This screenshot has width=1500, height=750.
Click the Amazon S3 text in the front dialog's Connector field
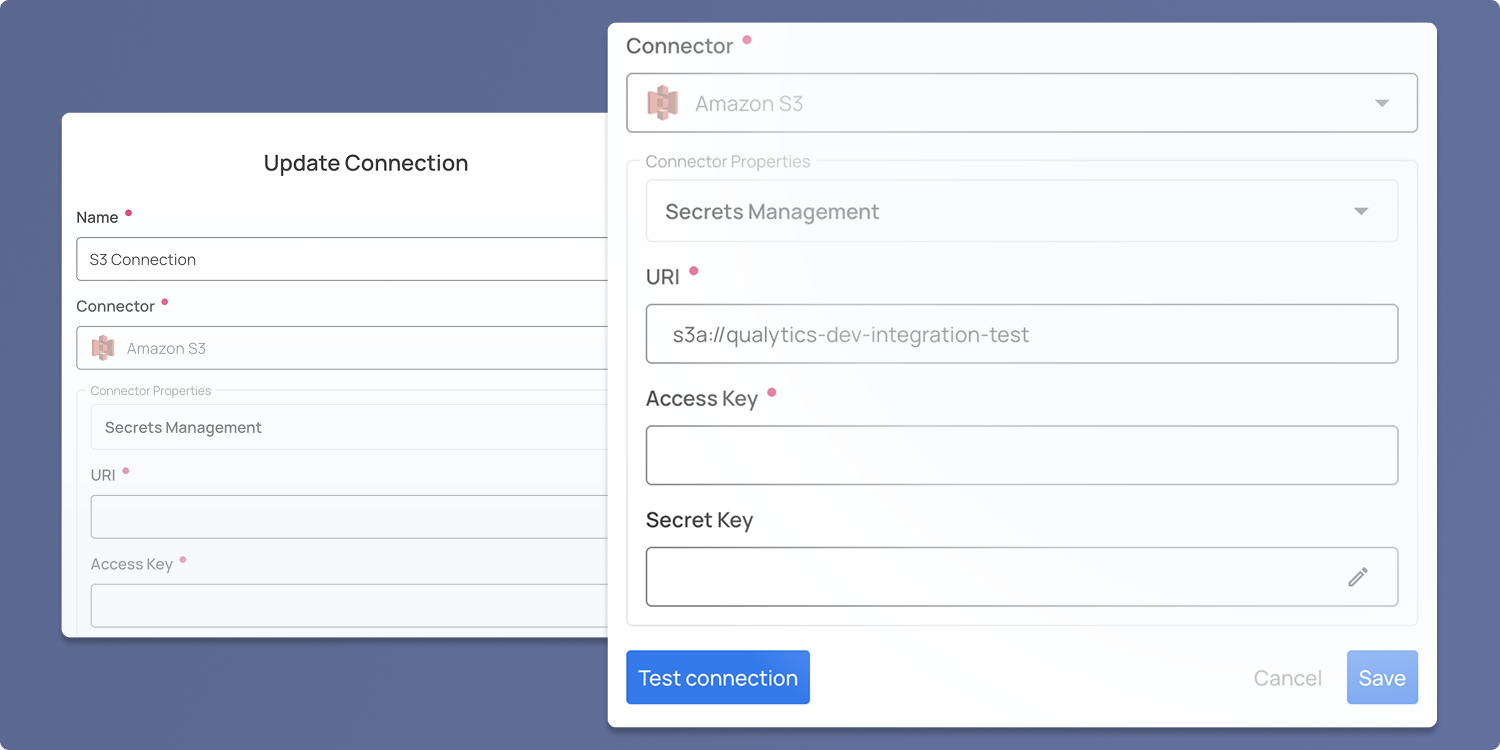pos(749,104)
